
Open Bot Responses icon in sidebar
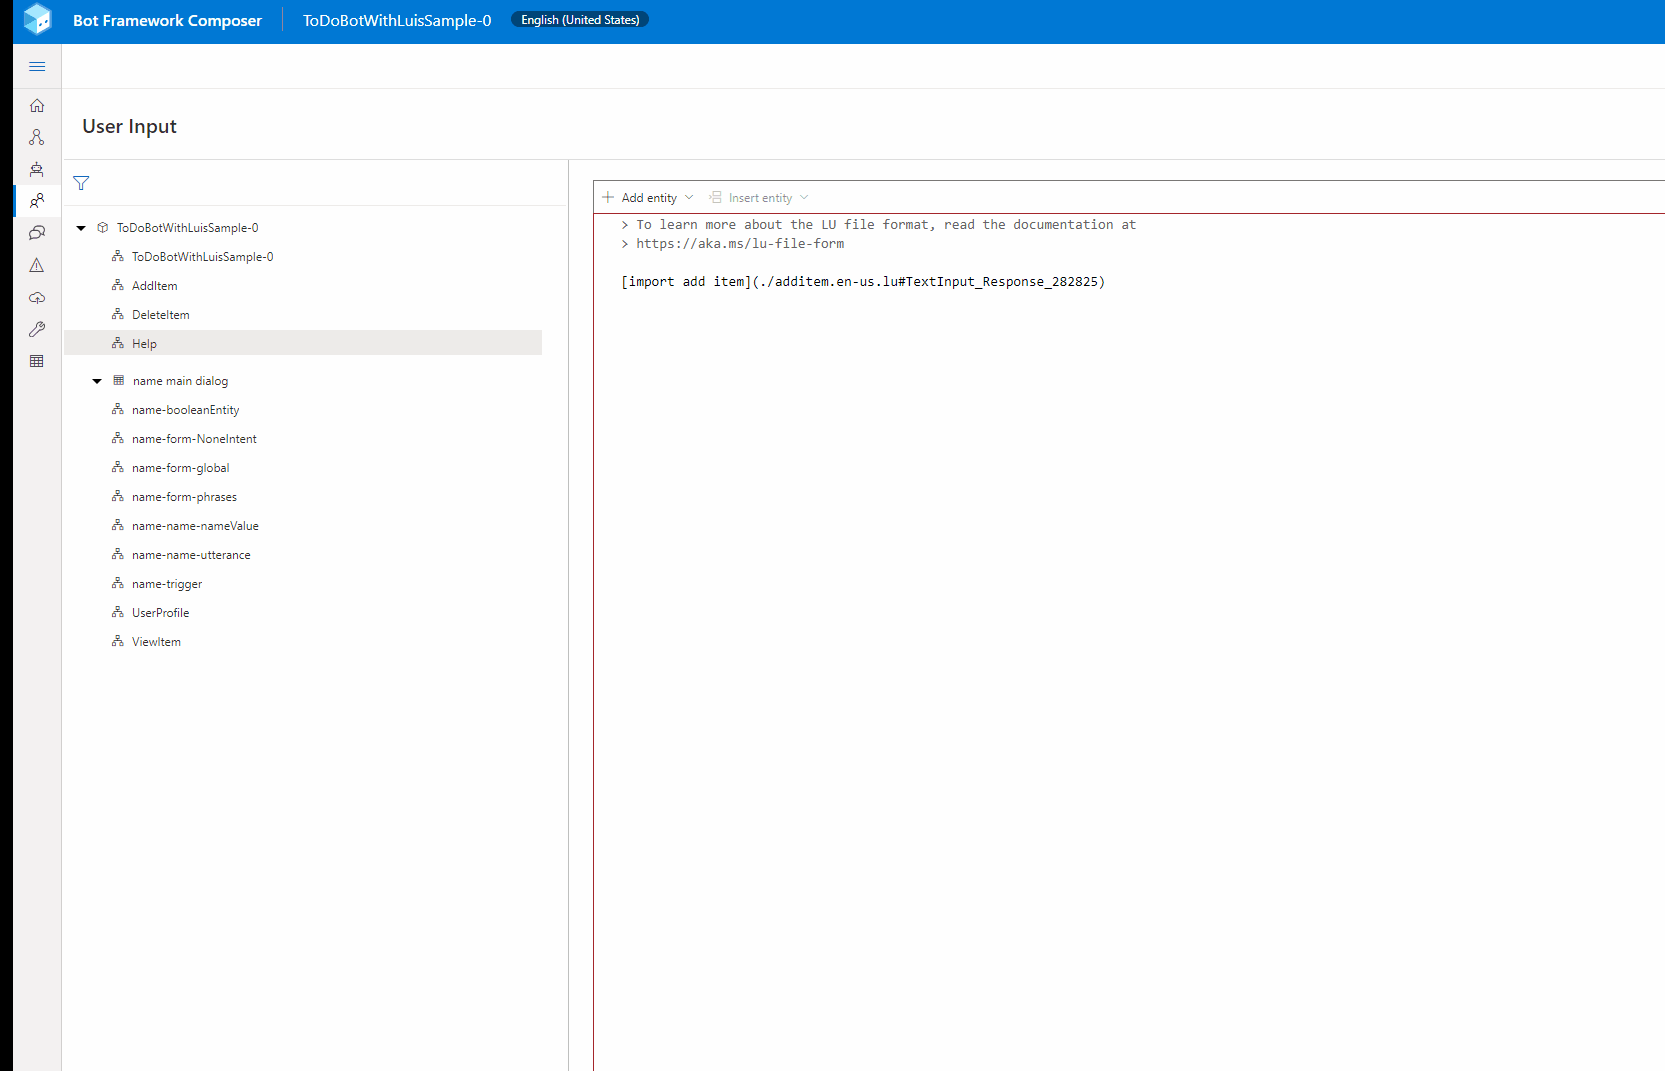coord(37,169)
